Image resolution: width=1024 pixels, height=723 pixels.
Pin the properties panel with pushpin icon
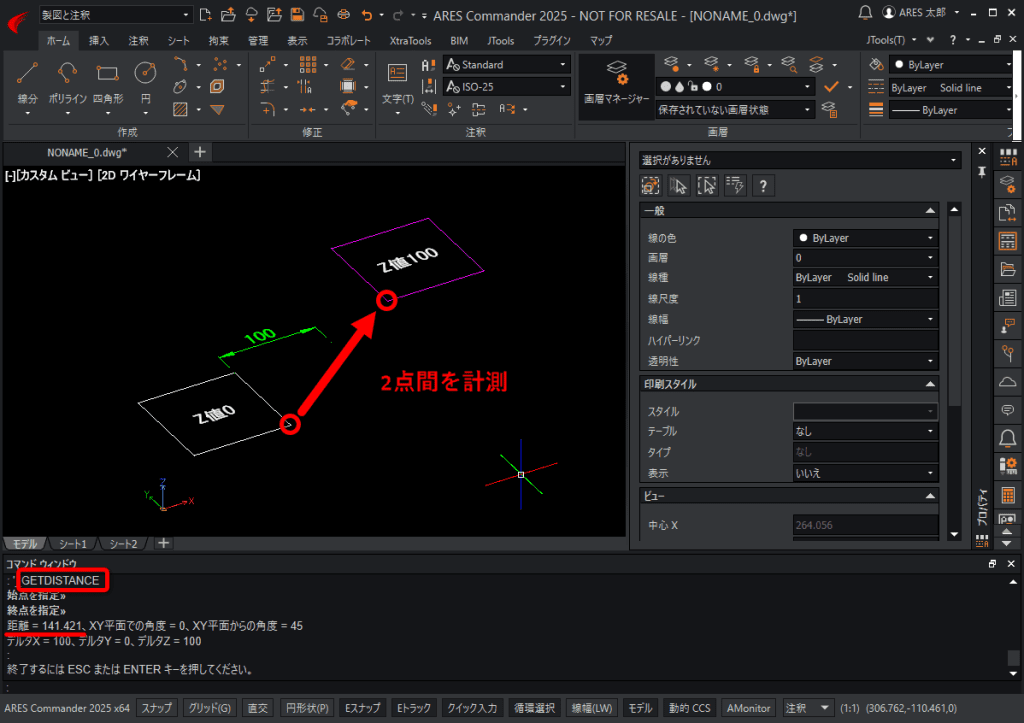click(982, 172)
